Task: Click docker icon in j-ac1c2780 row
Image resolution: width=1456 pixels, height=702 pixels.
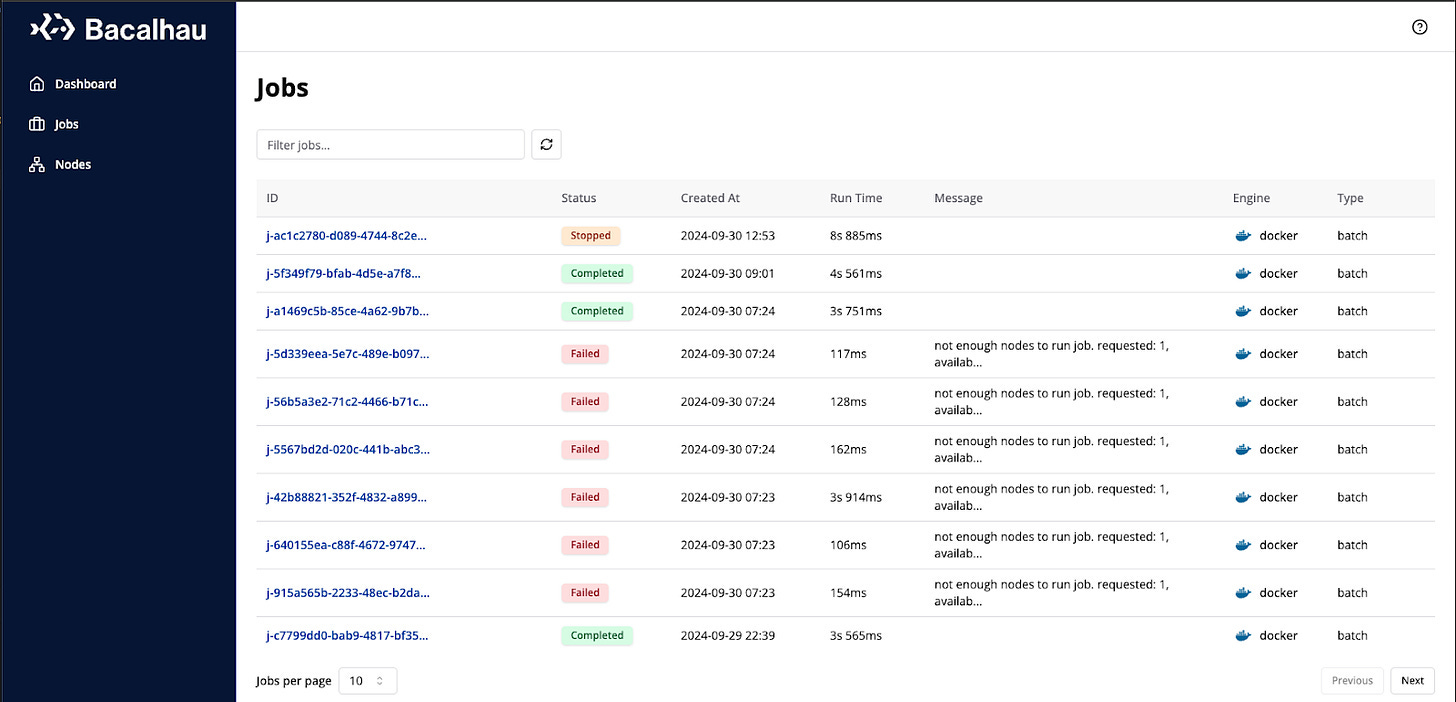Action: click(x=1243, y=236)
